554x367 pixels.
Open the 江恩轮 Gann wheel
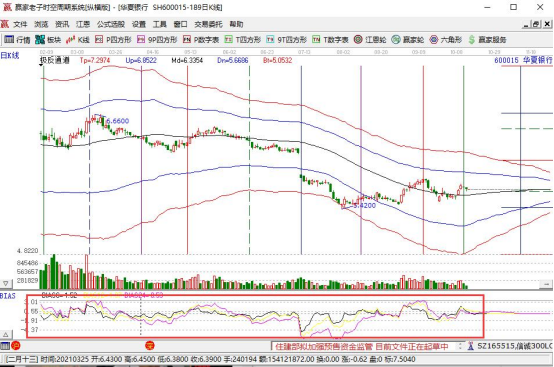[370, 40]
